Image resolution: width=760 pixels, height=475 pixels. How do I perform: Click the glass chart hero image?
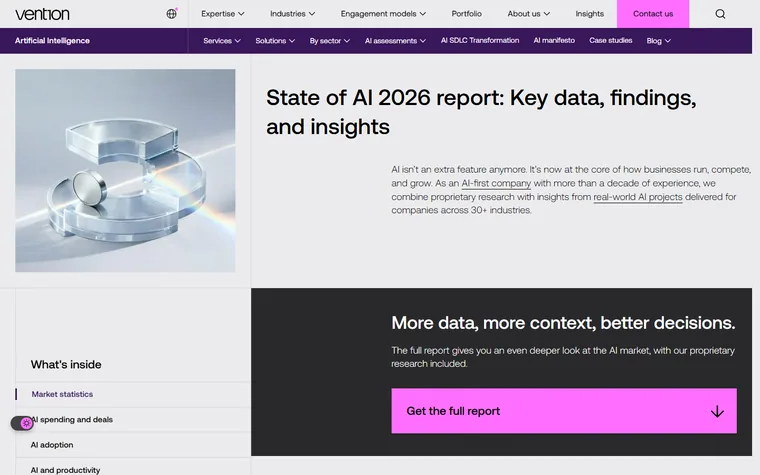tap(125, 171)
